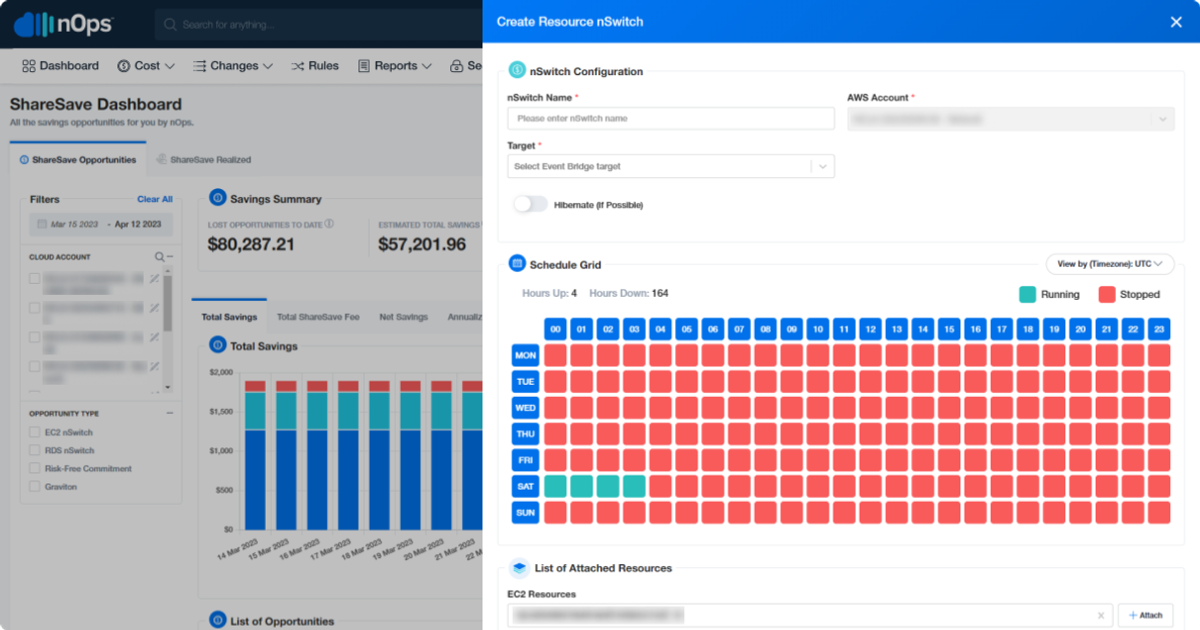Click the Changes icon in the navigation
Viewport: 1200px width, 630px height.
(x=200, y=66)
